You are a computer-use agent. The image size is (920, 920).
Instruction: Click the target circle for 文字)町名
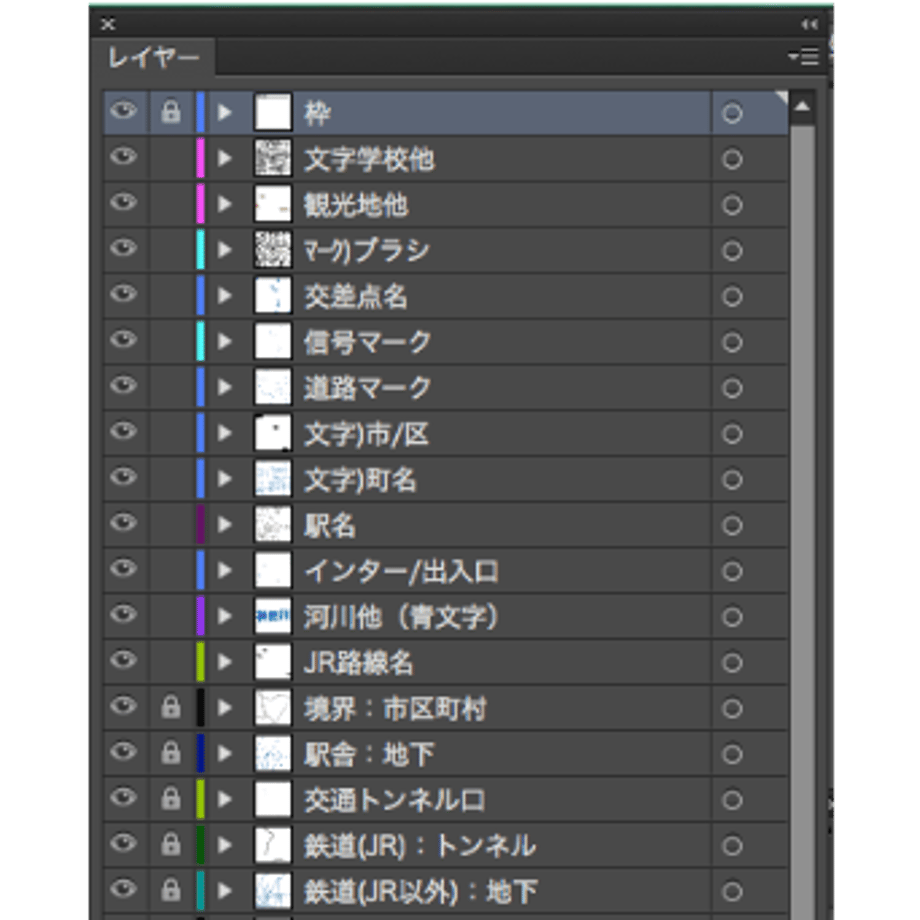coord(732,479)
